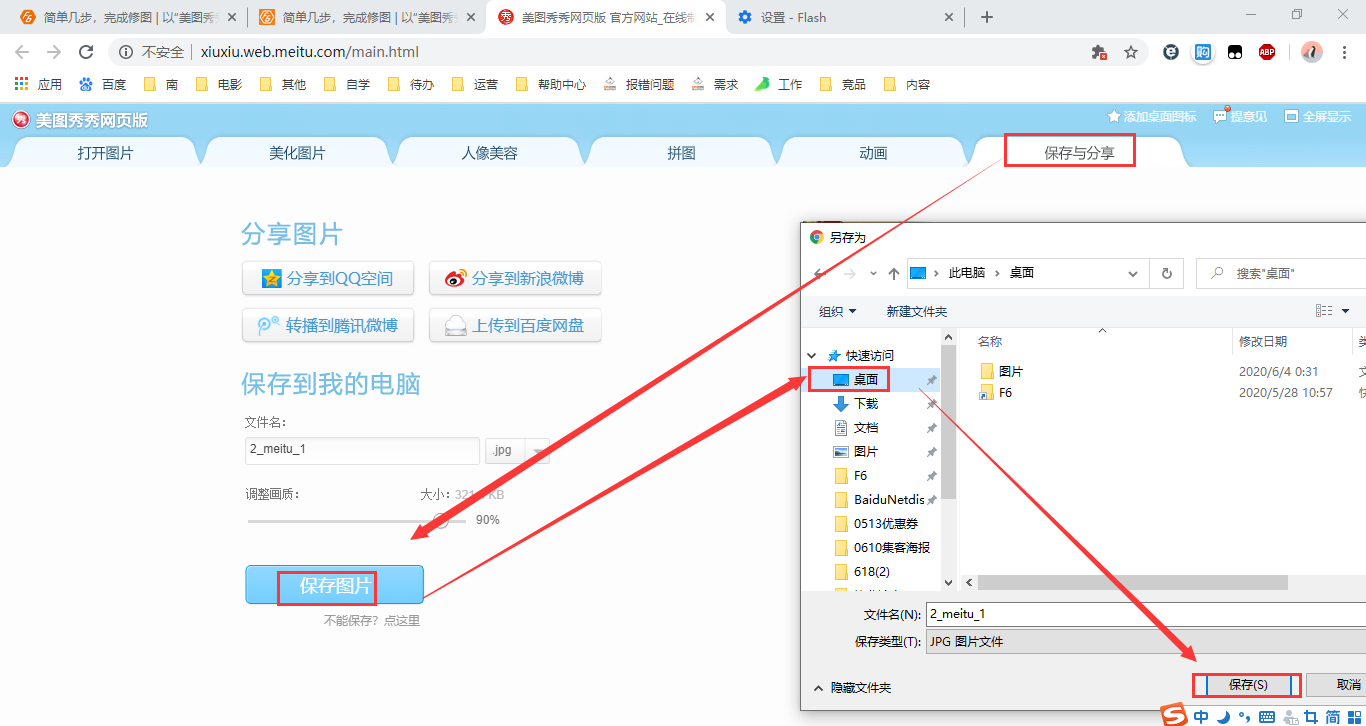Open the 不能保存？点这里 link
This screenshot has height=726, width=1366.
pyautogui.click(x=372, y=621)
